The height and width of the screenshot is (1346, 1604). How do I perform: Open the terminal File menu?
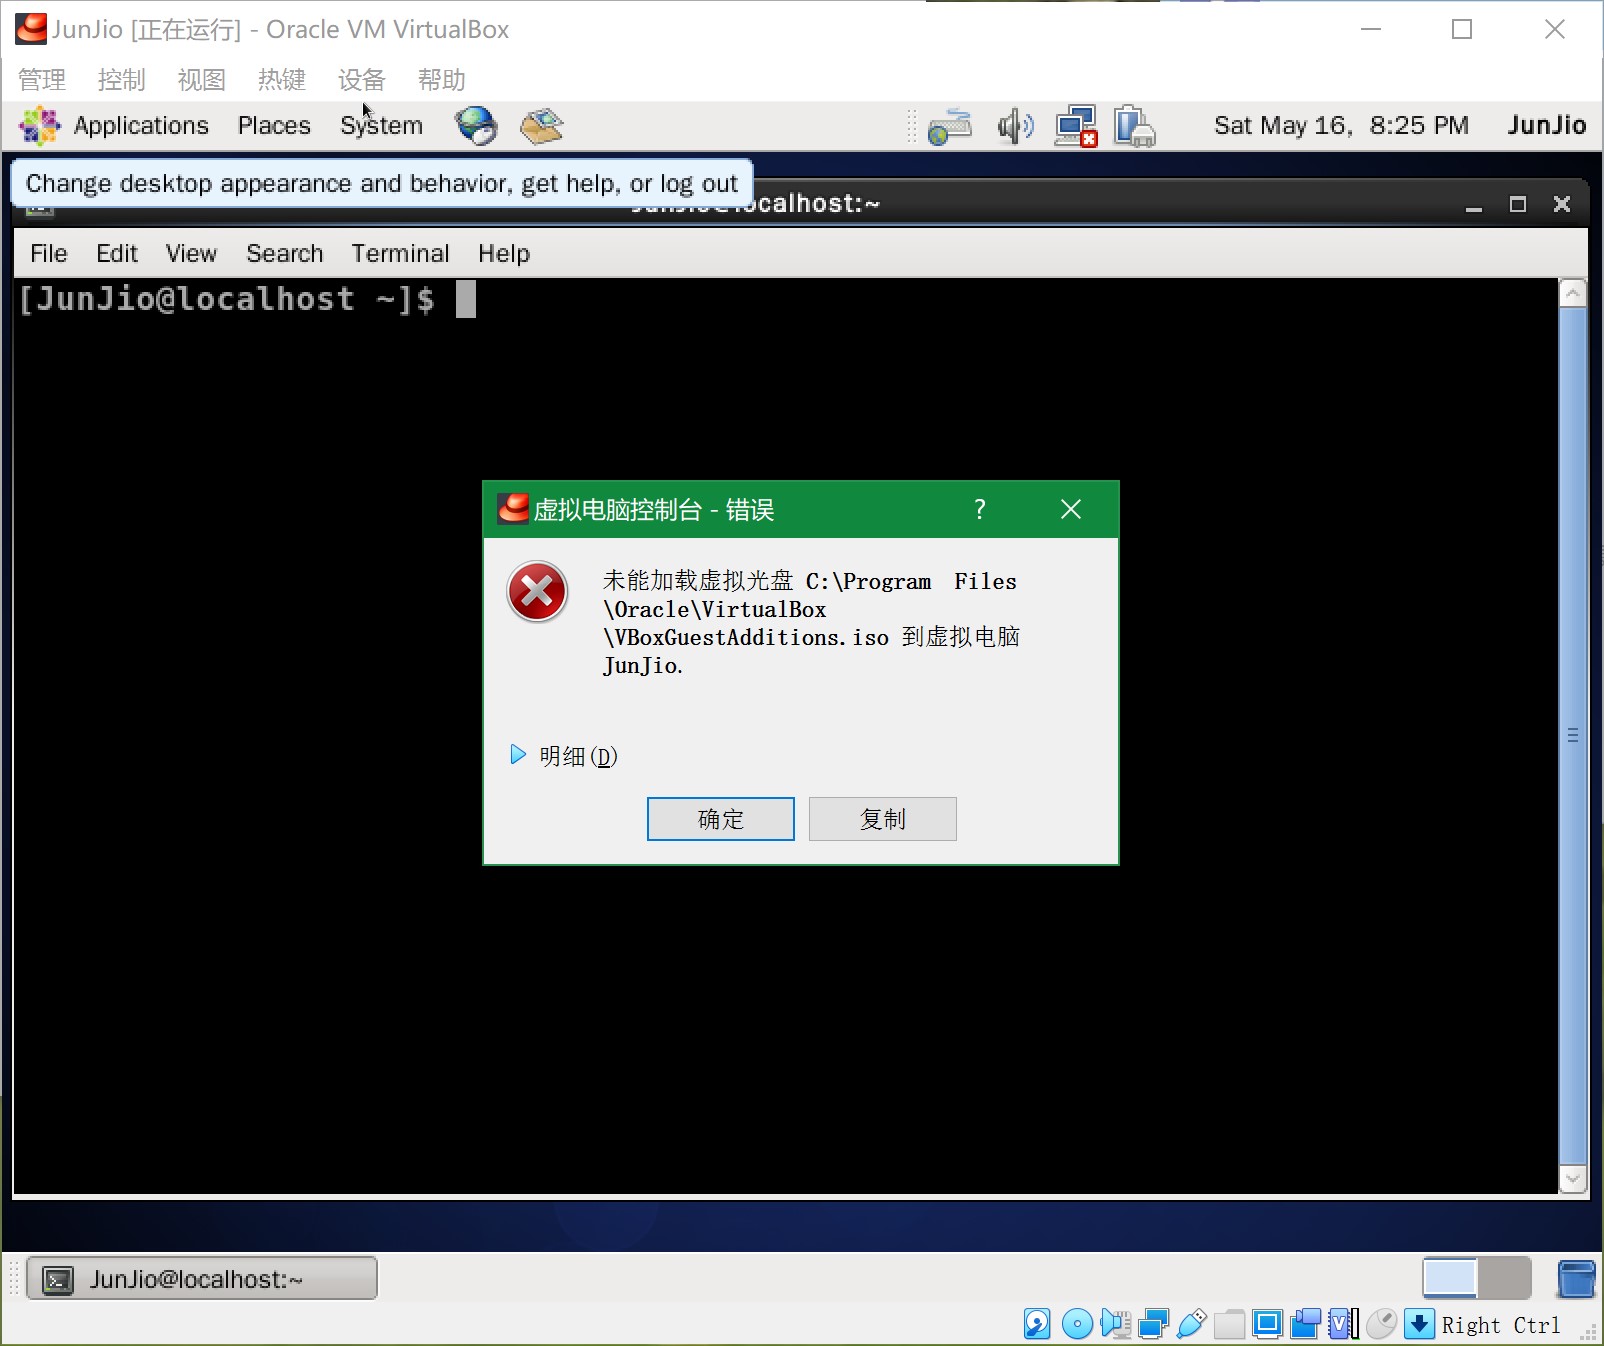49,254
